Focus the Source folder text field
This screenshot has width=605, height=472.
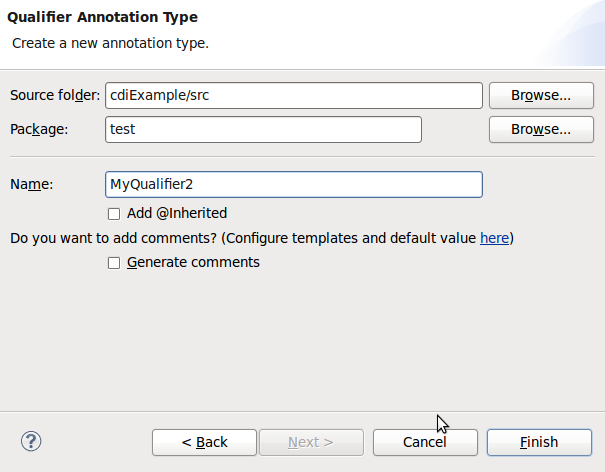click(294, 95)
